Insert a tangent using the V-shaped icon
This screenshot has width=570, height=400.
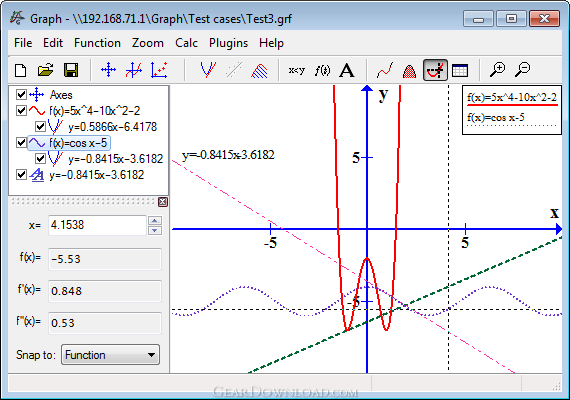click(x=208, y=70)
